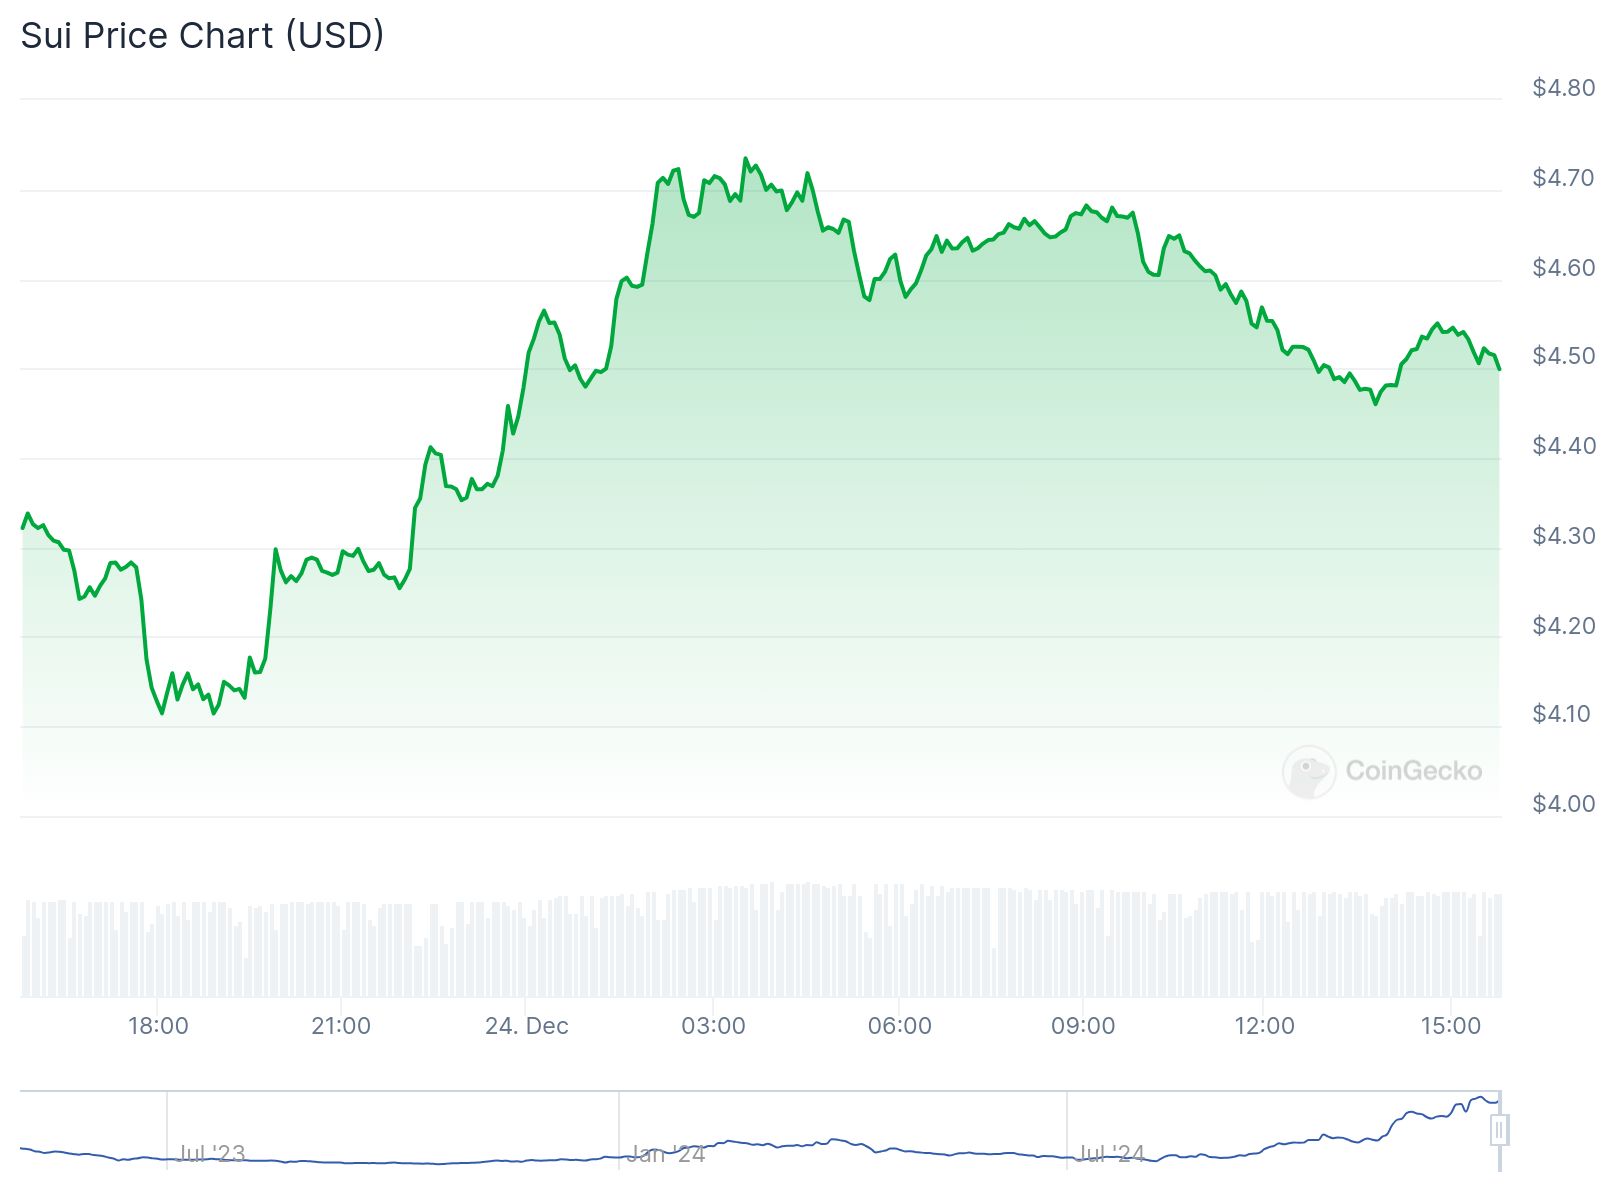
Task: Click the range navigator handle
Action: [x=1499, y=1130]
